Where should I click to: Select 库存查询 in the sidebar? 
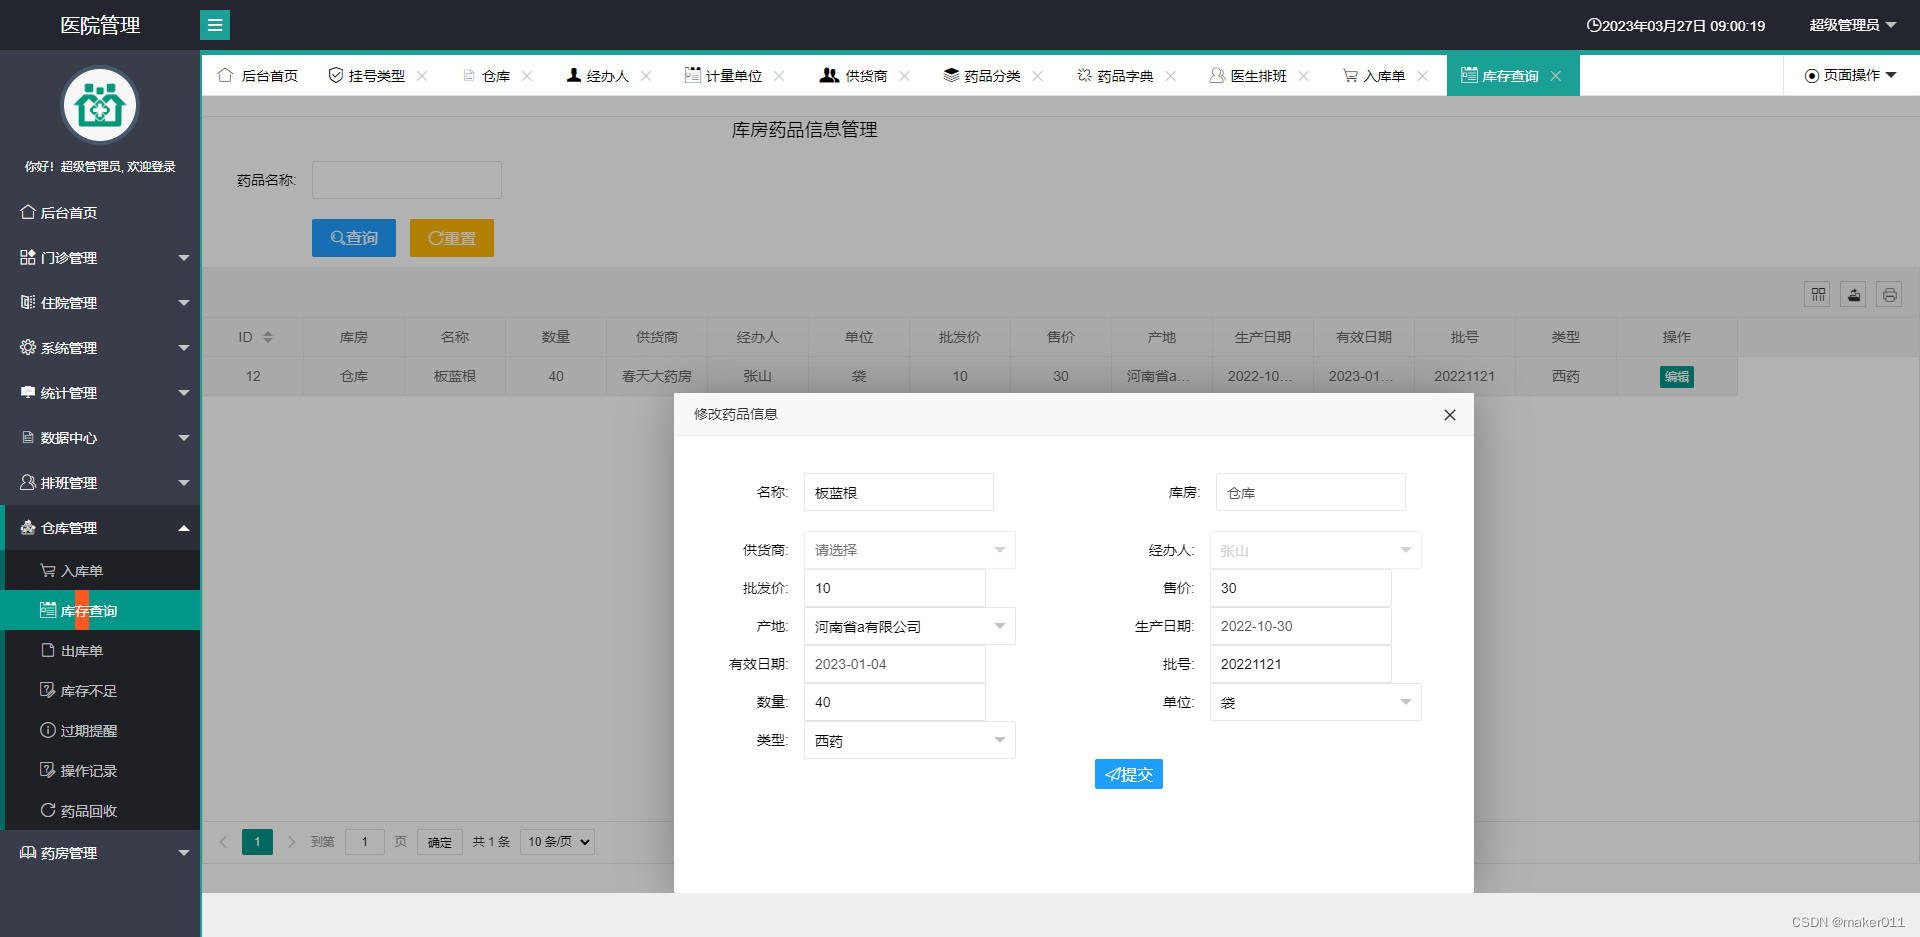click(x=102, y=611)
